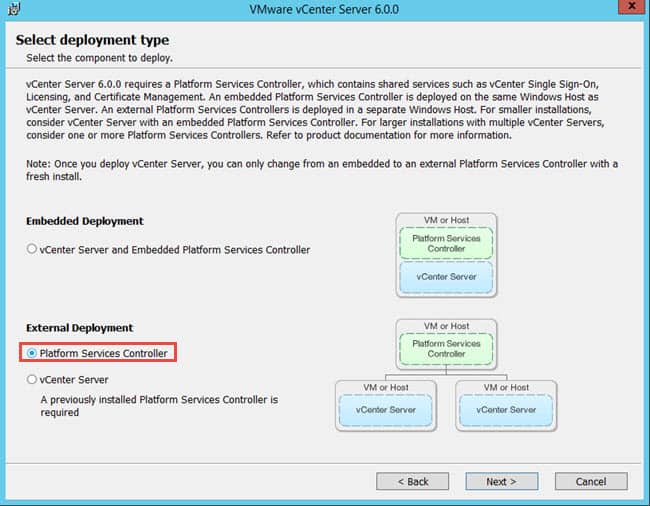
Task: Click 'Select the component to deploy.' subtitle
Action: click(99, 58)
